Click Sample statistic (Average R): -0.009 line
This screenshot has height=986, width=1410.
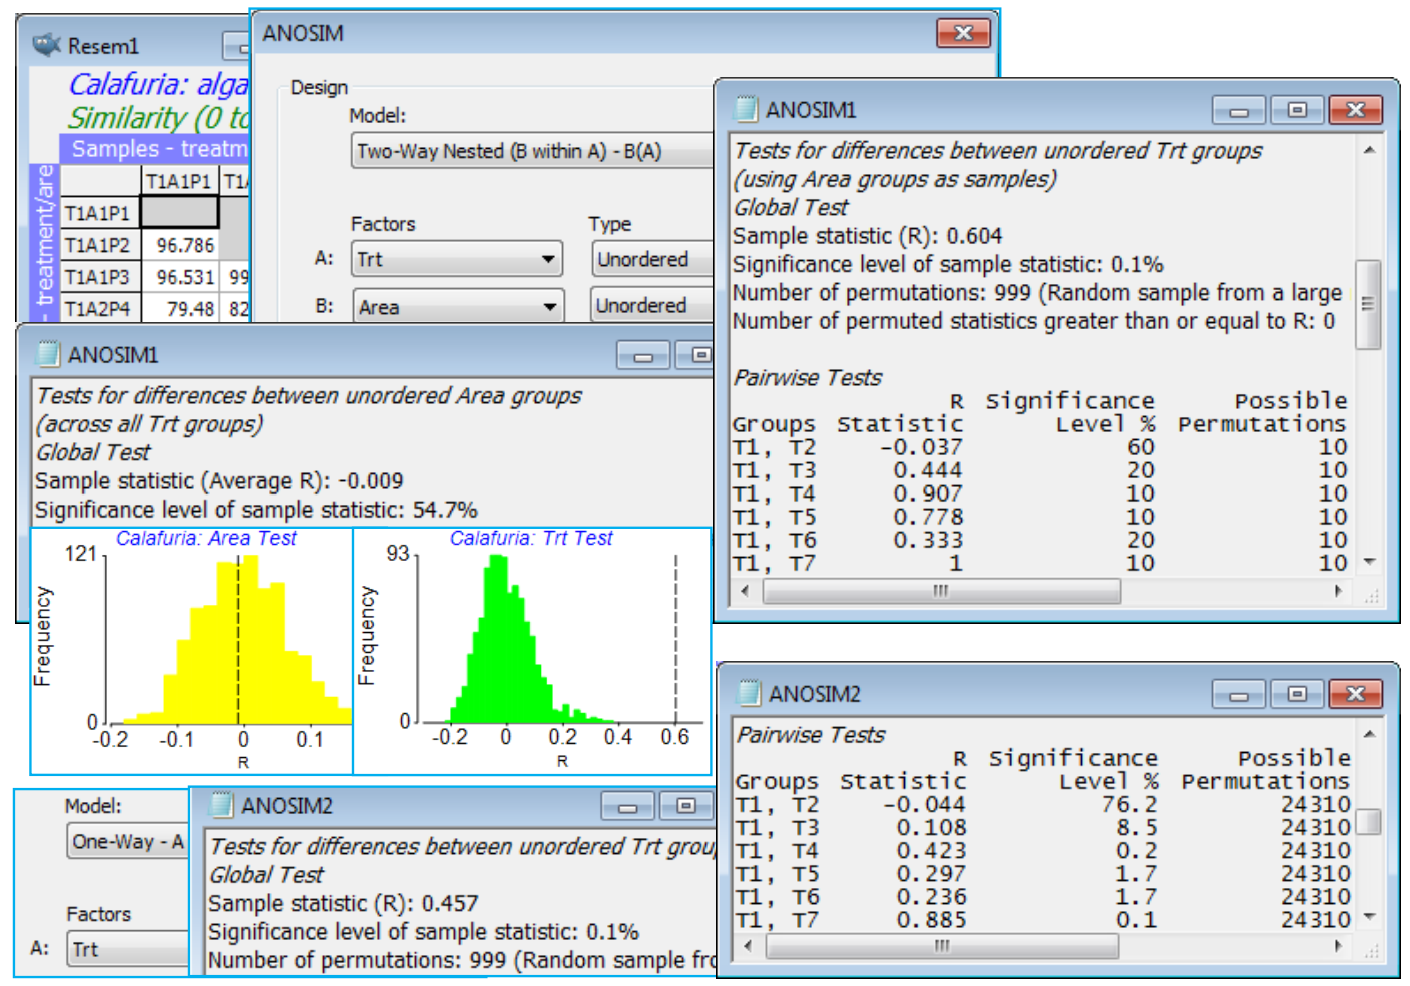tap(219, 481)
